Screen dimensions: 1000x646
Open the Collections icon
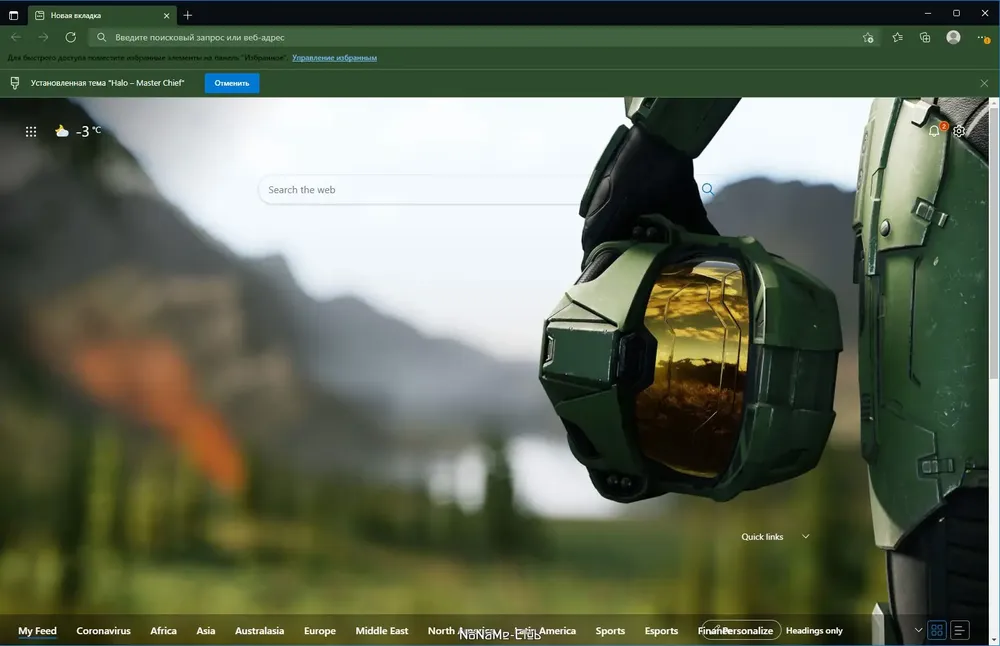925,38
